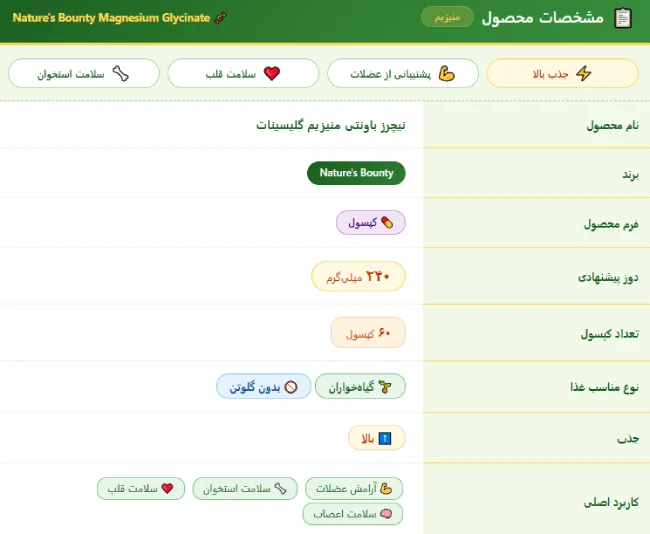Image resolution: width=650 pixels, height=534 pixels.
Task: Click the icon after Nature's Bounty Magnesium Glycinate
Action: point(221,18)
